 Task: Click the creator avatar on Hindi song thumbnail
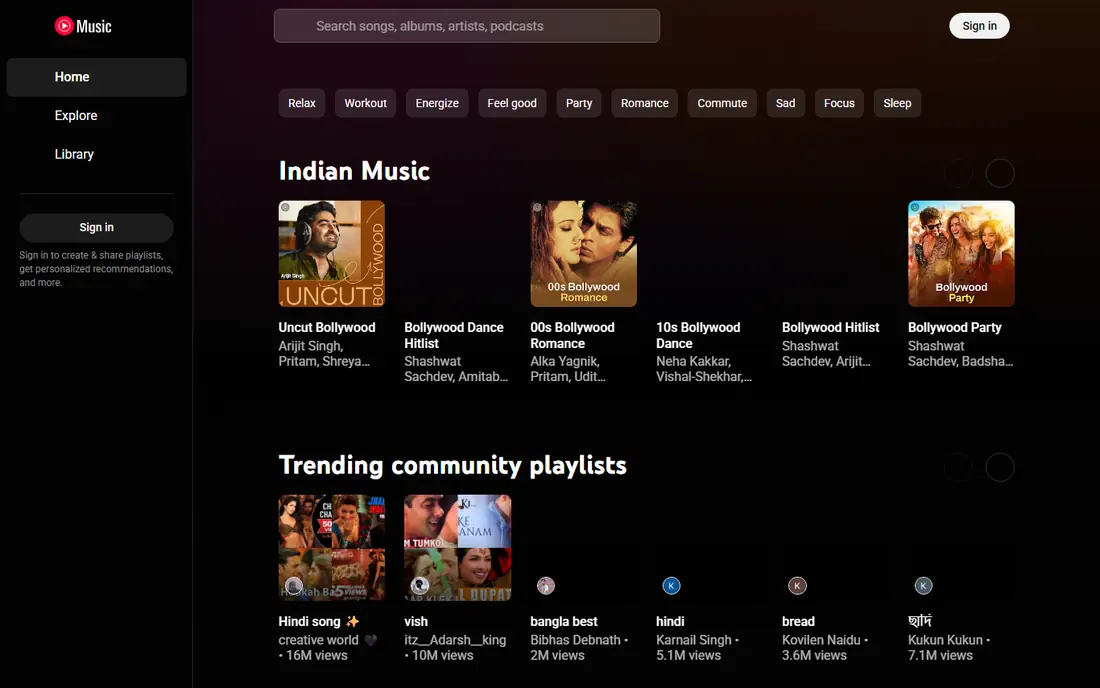294,586
